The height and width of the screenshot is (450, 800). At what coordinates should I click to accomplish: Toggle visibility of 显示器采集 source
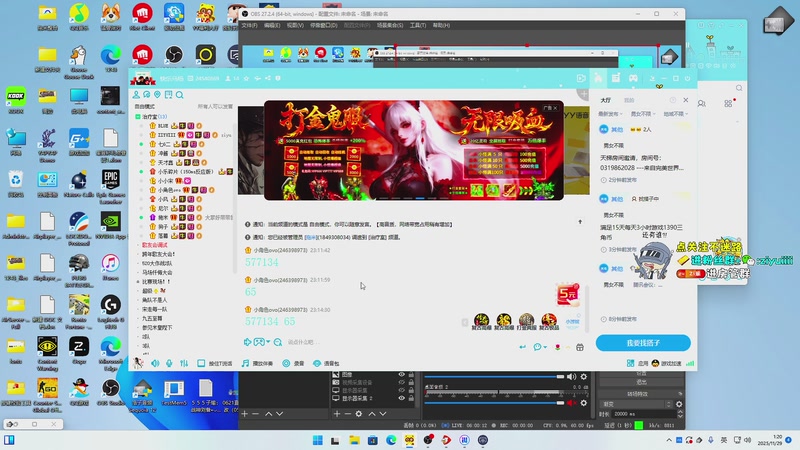[x=402, y=390]
